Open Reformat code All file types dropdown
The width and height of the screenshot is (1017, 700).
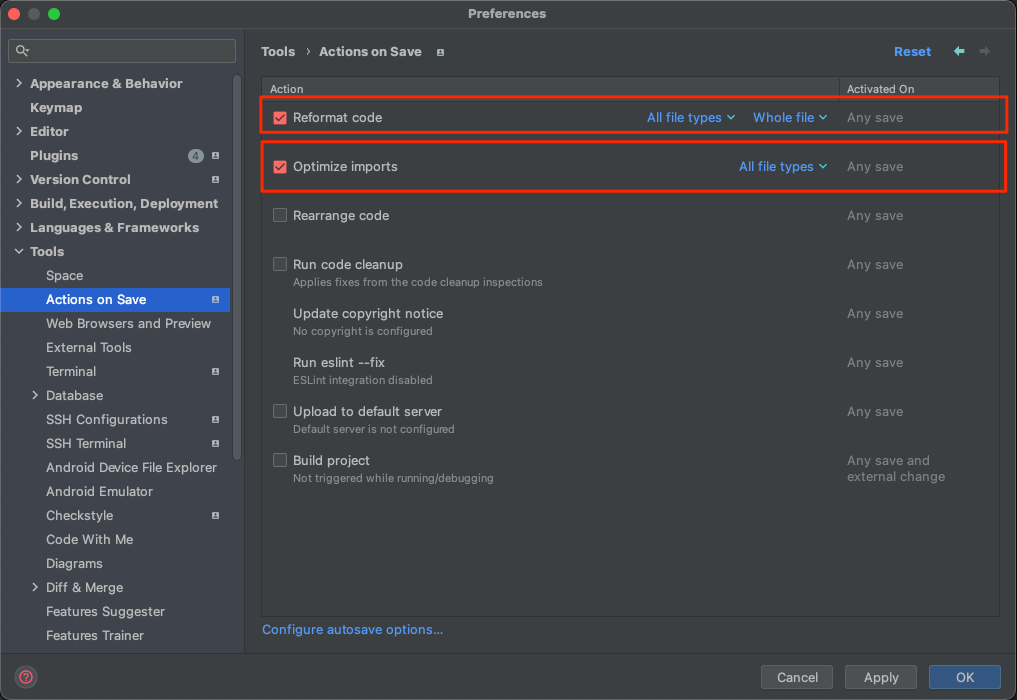coord(691,117)
